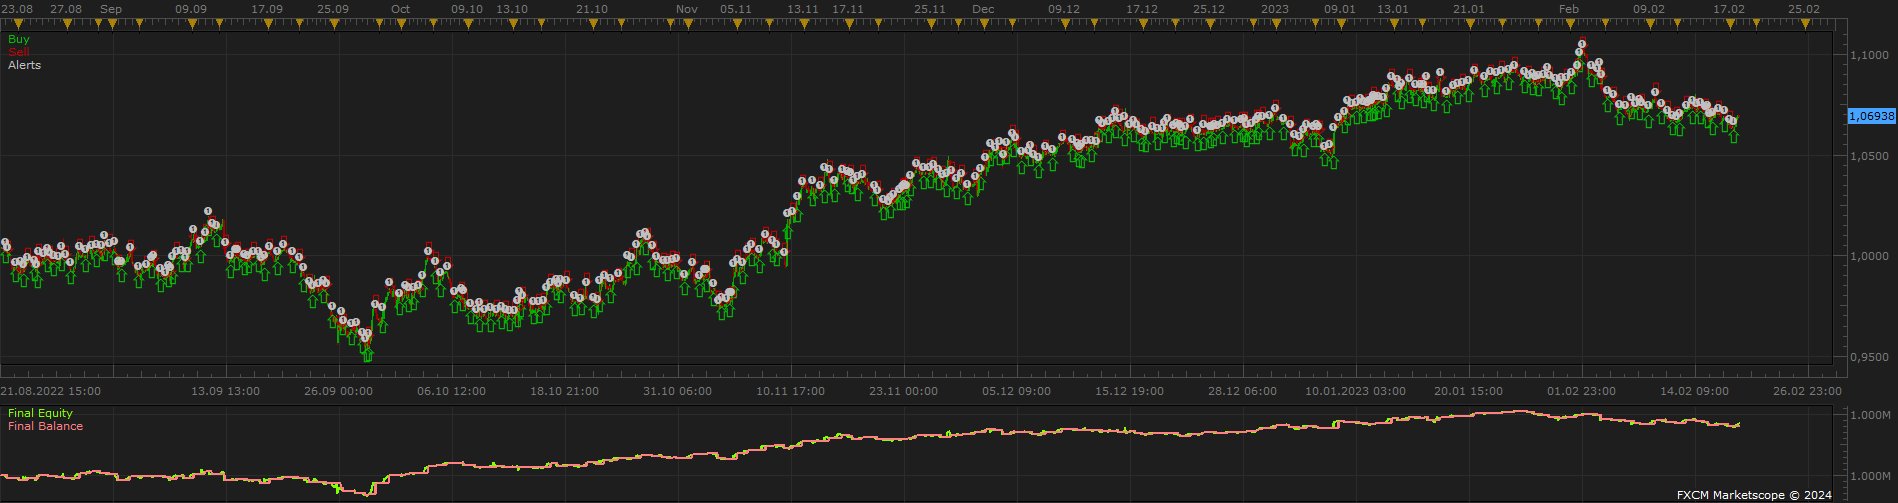The height and width of the screenshot is (503, 1898).
Task: Click the current price tag 1,06938
Action: coord(1871,116)
